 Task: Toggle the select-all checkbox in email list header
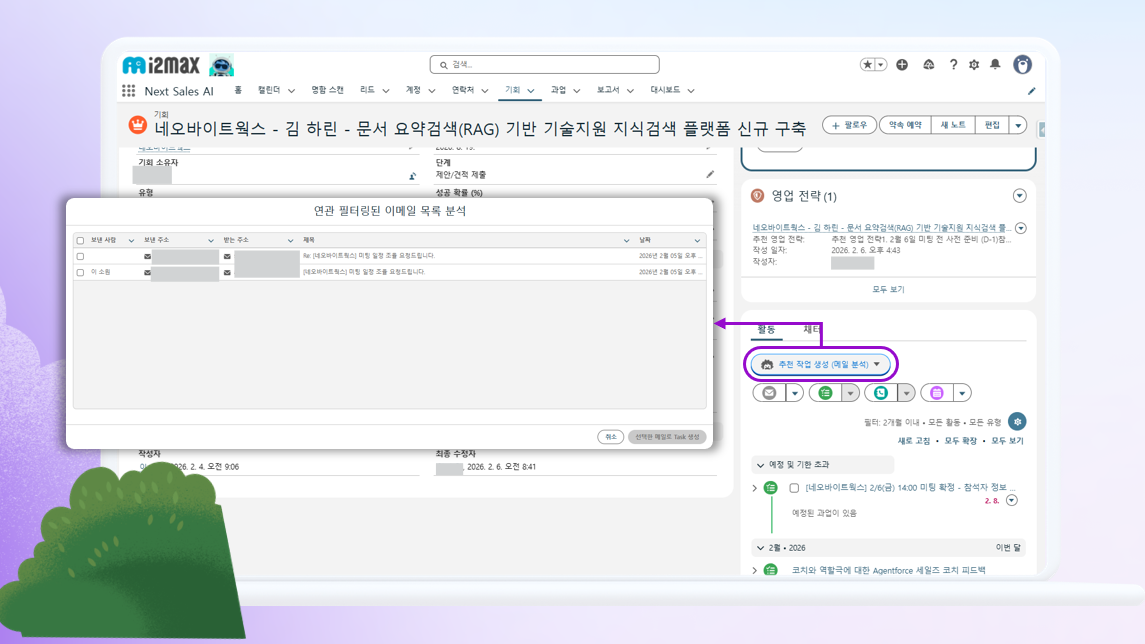(x=80, y=240)
